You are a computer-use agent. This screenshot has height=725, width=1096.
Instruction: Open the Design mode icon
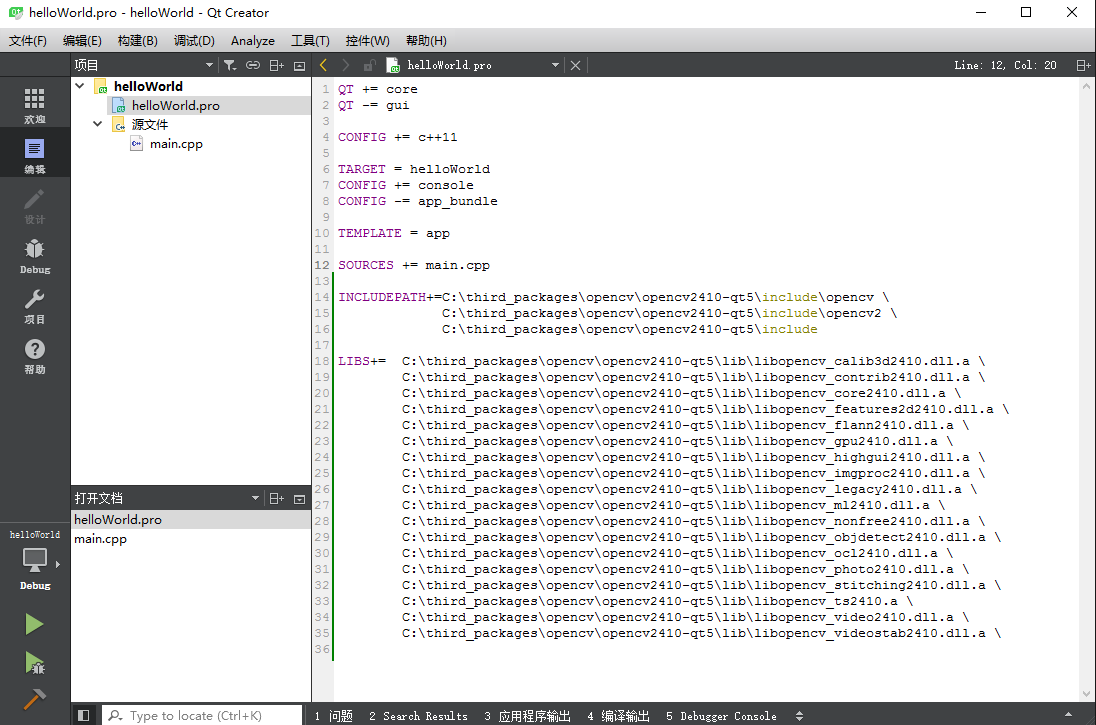34,205
